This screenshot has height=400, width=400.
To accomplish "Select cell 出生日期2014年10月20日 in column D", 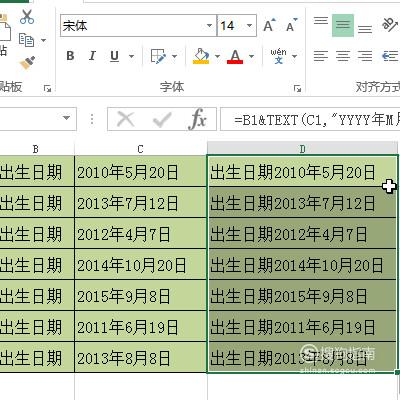I will click(x=302, y=264).
